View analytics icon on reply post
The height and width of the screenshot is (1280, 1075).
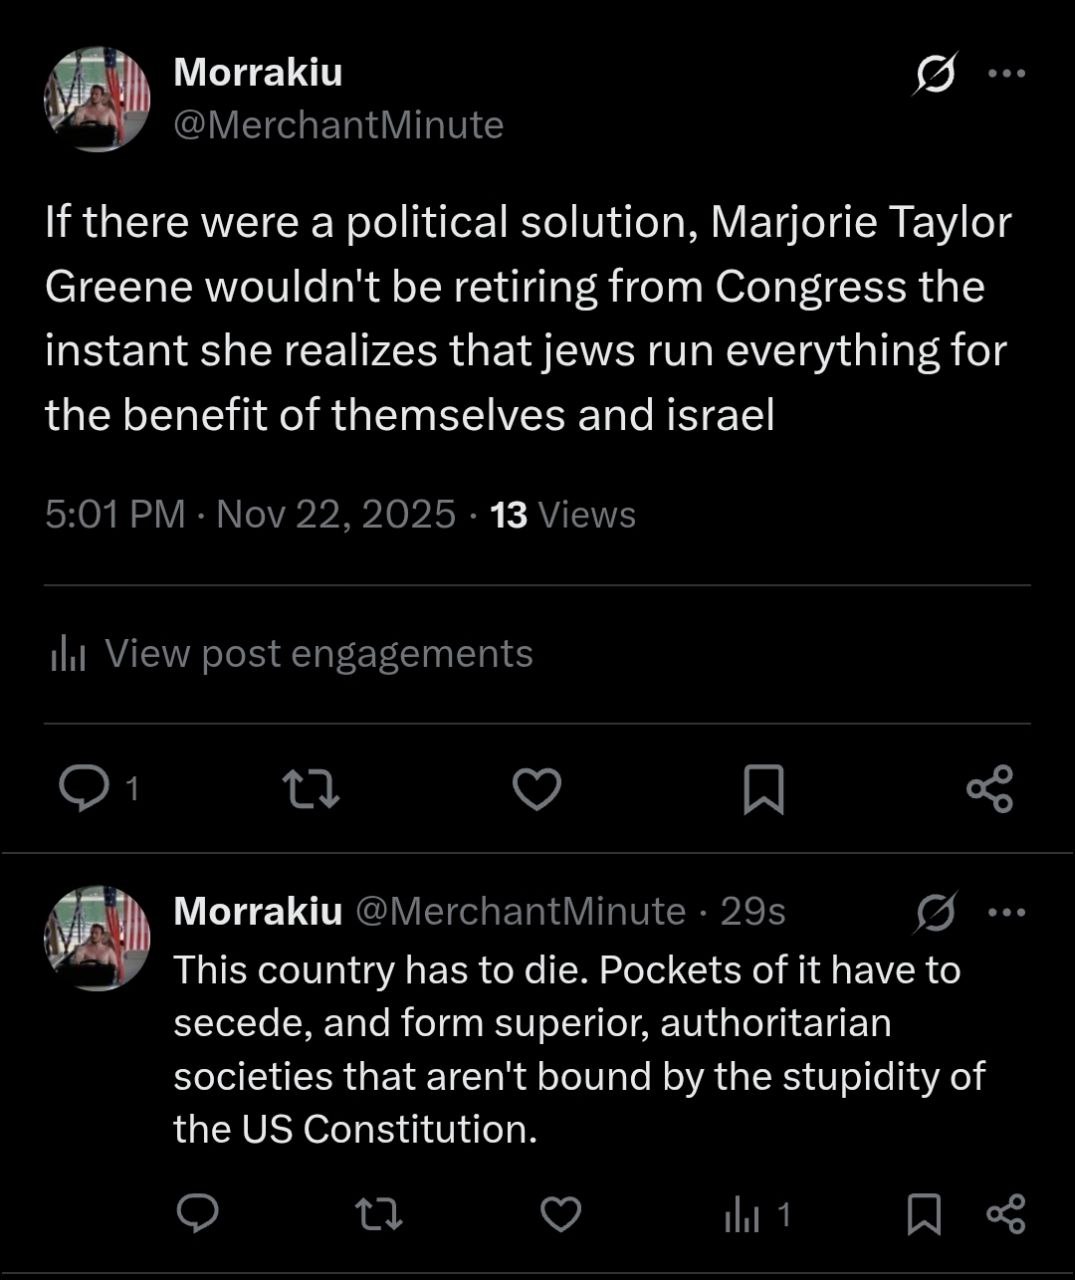click(742, 1216)
